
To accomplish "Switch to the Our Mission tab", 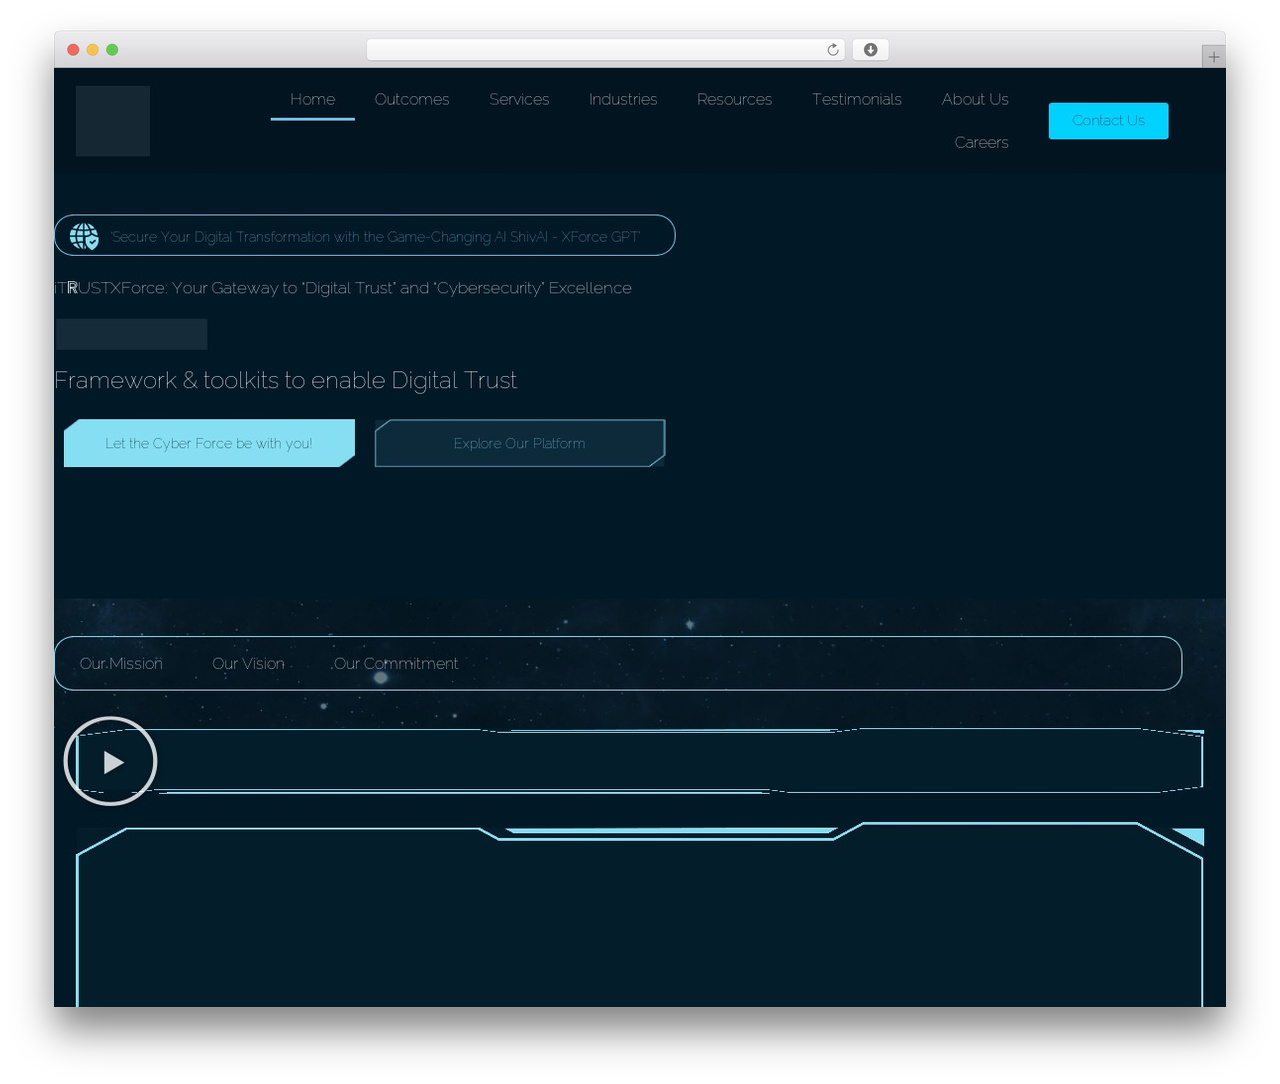I will [121, 663].
